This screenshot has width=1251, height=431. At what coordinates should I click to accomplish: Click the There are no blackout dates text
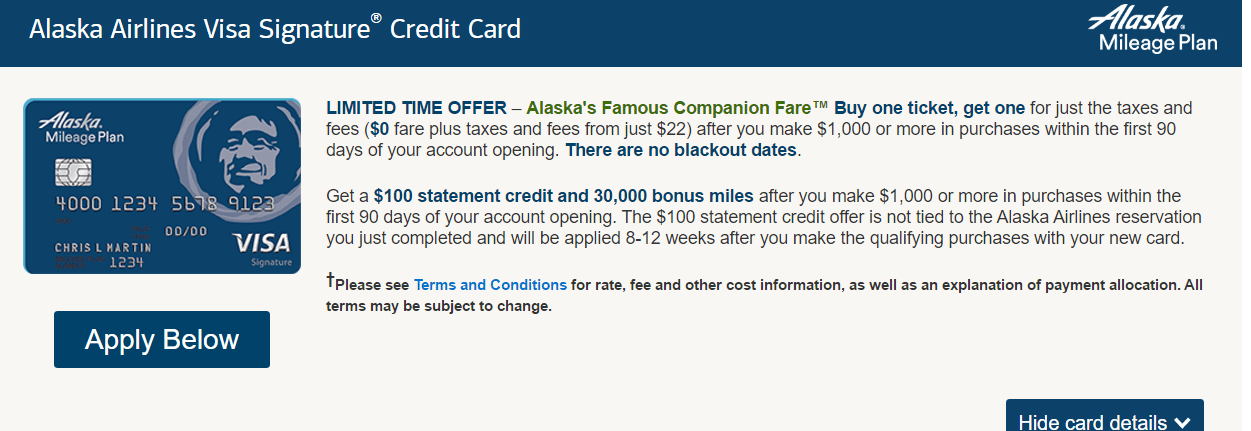click(681, 151)
